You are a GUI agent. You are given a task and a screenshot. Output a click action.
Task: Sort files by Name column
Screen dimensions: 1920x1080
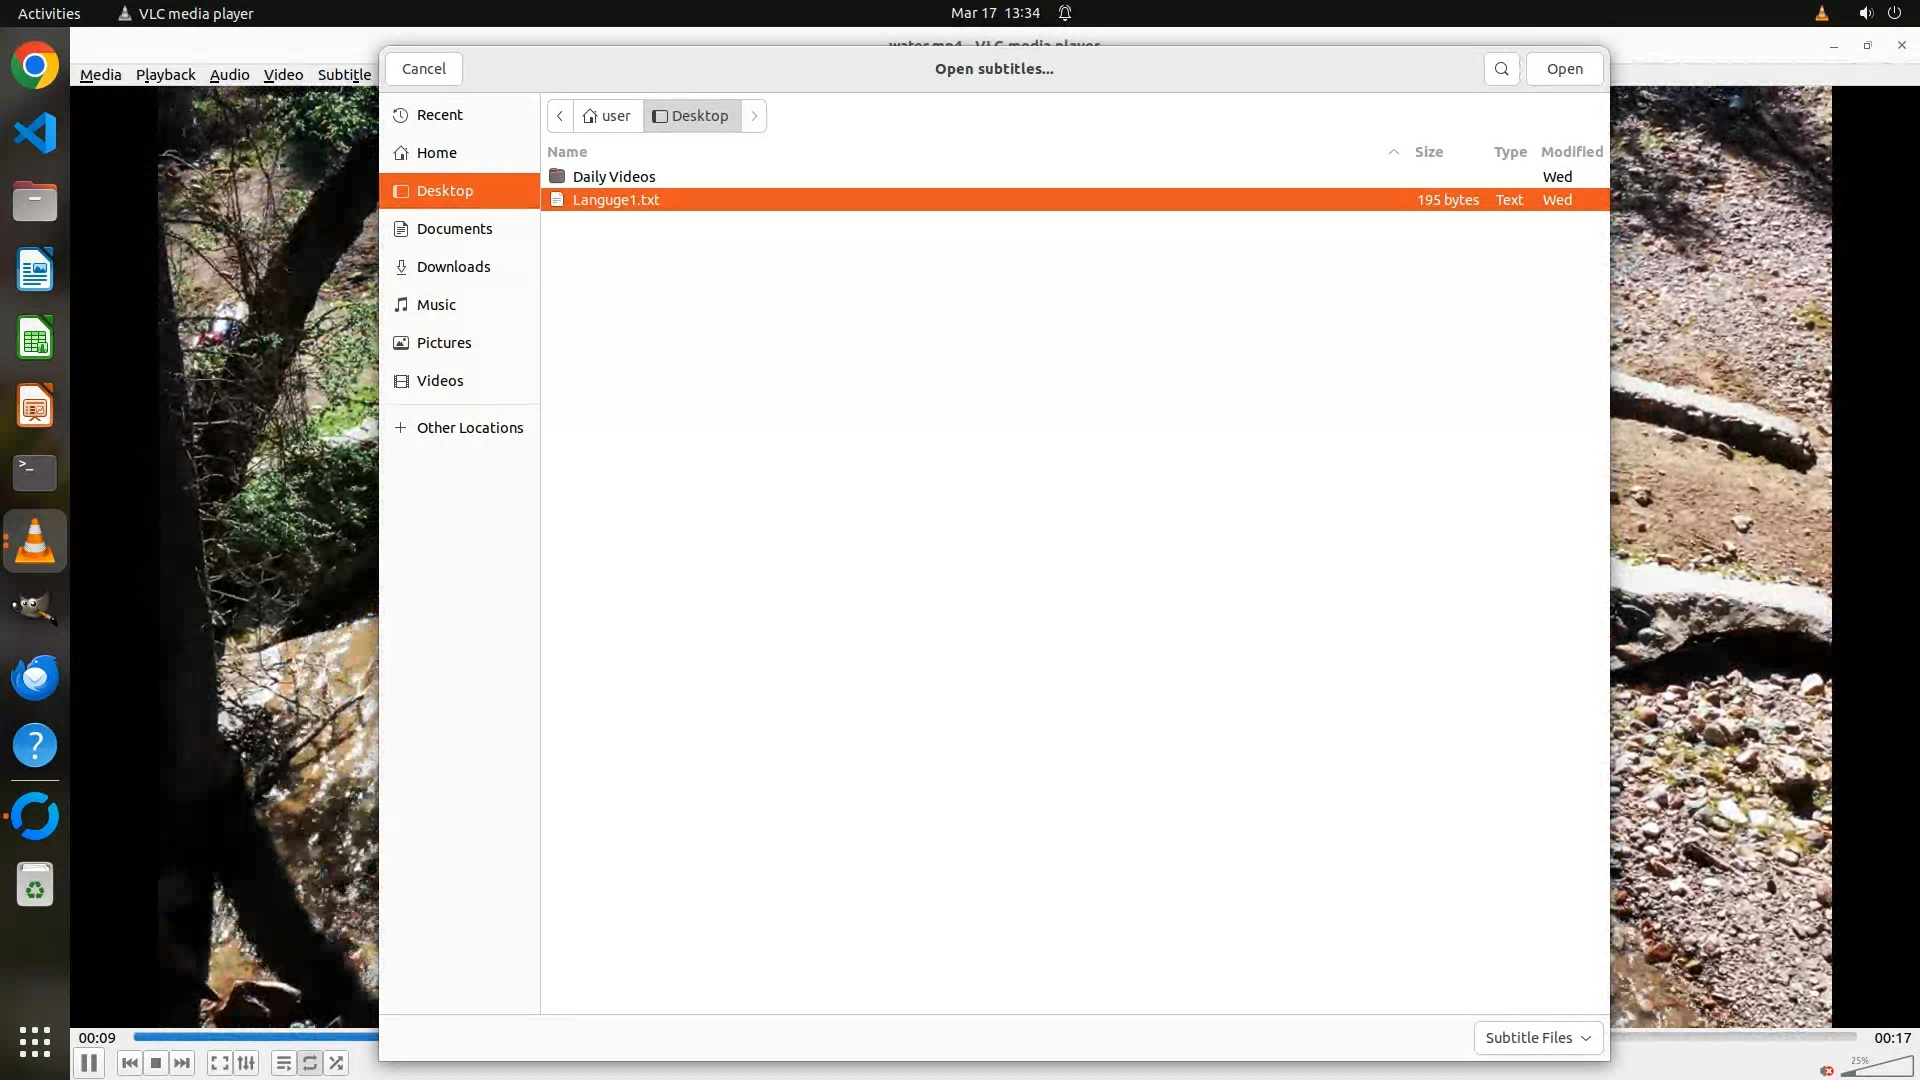point(567,152)
